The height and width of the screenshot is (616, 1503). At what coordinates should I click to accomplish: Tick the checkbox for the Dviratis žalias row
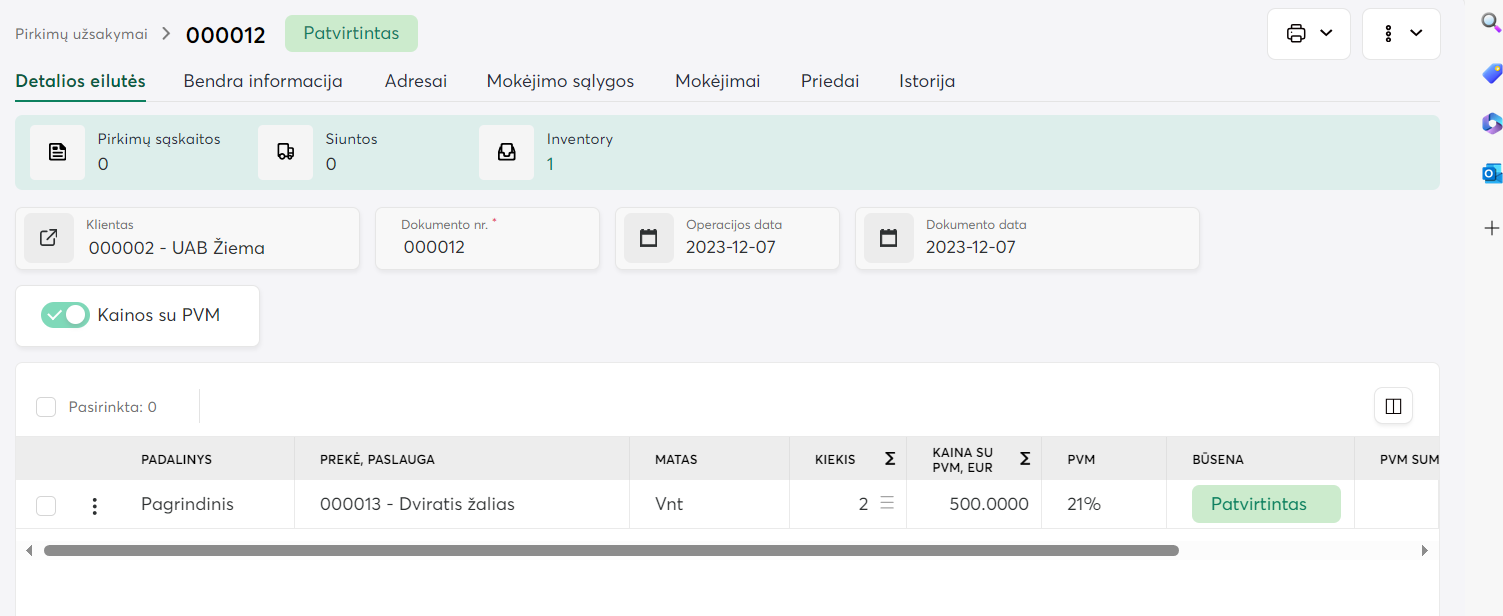46,505
